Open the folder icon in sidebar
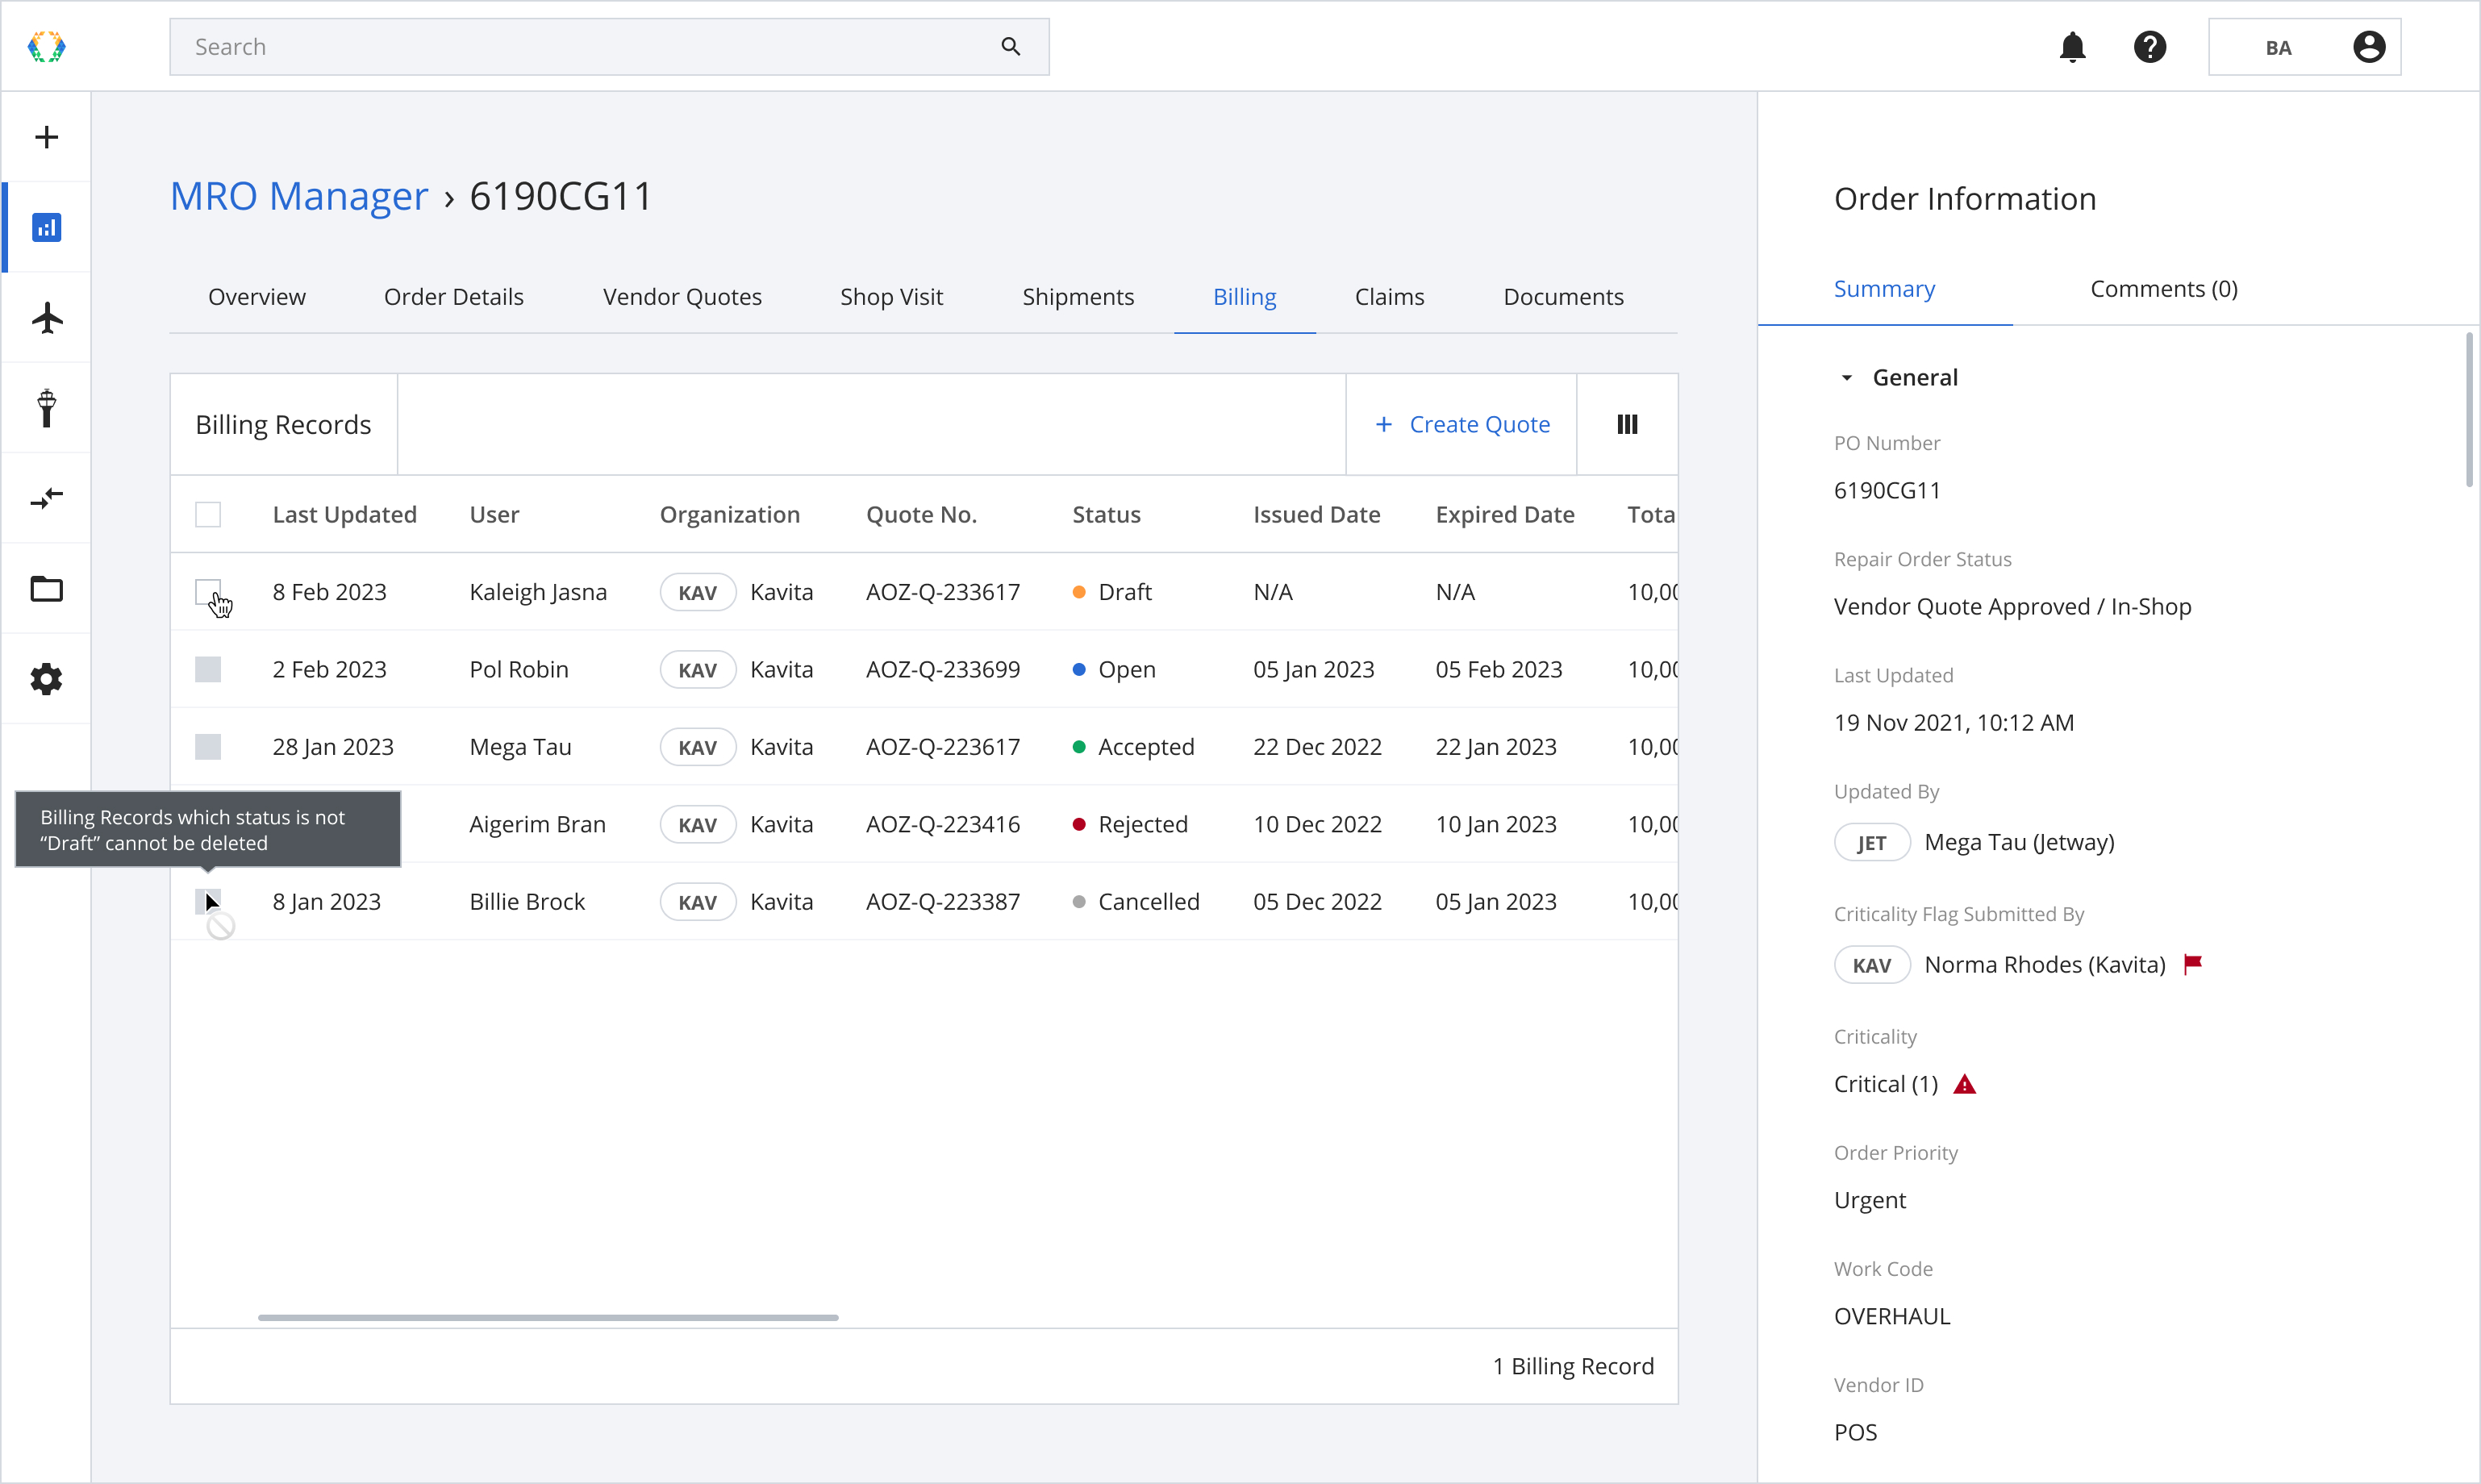The image size is (2481, 1484). [46, 589]
